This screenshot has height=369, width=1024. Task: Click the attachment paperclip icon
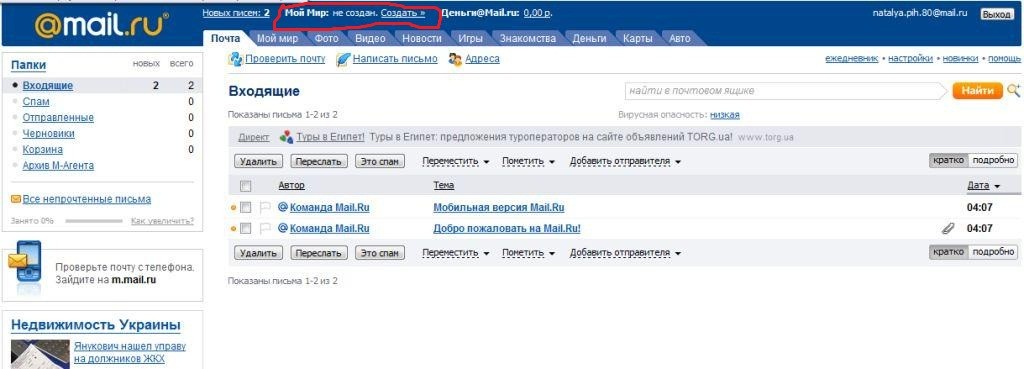(x=947, y=229)
